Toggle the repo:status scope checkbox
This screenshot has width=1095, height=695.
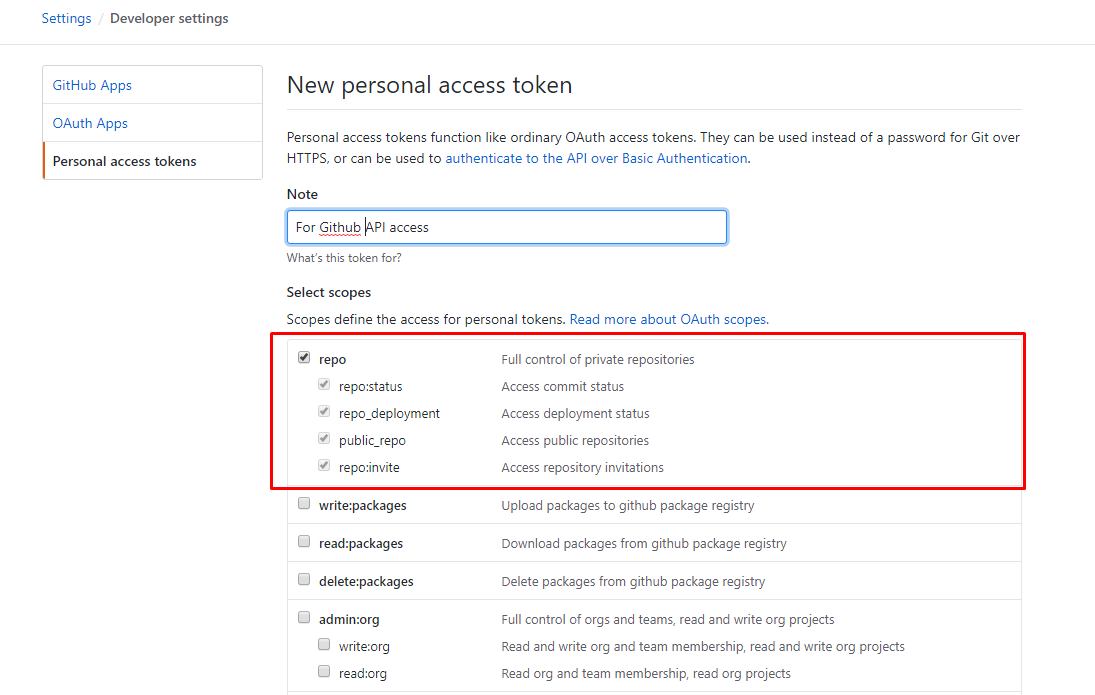click(x=324, y=385)
